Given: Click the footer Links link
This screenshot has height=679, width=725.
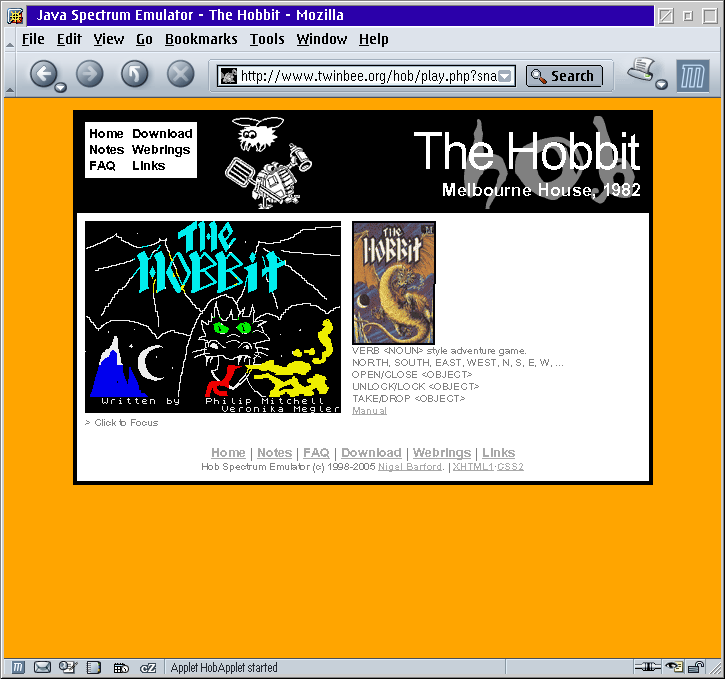Looking at the screenshot, I should pyautogui.click(x=498, y=453).
